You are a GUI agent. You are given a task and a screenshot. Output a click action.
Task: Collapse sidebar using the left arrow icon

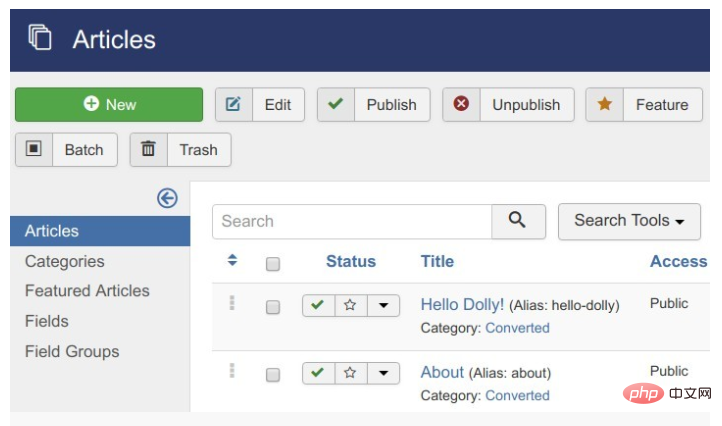pos(167,198)
